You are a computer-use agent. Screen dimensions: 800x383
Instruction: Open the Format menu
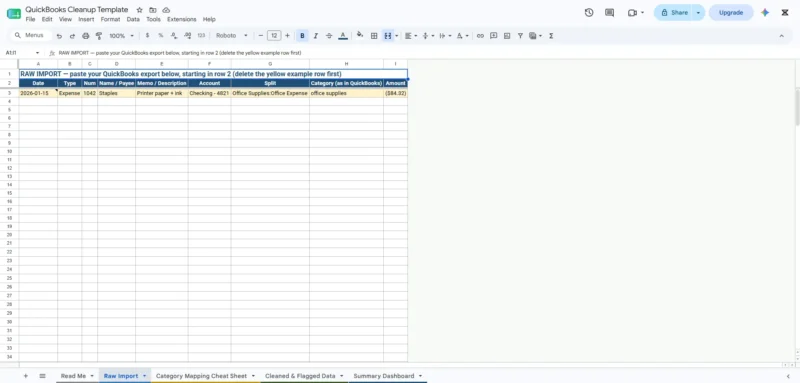pyautogui.click(x=110, y=19)
